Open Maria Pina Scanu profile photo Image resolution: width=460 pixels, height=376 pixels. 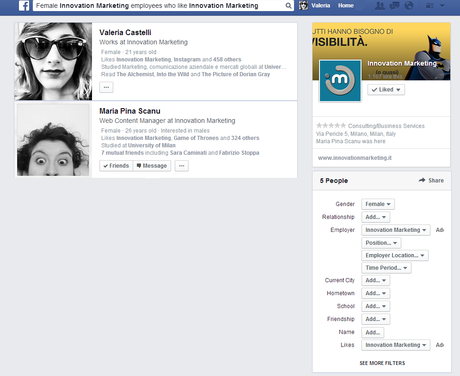click(x=53, y=140)
